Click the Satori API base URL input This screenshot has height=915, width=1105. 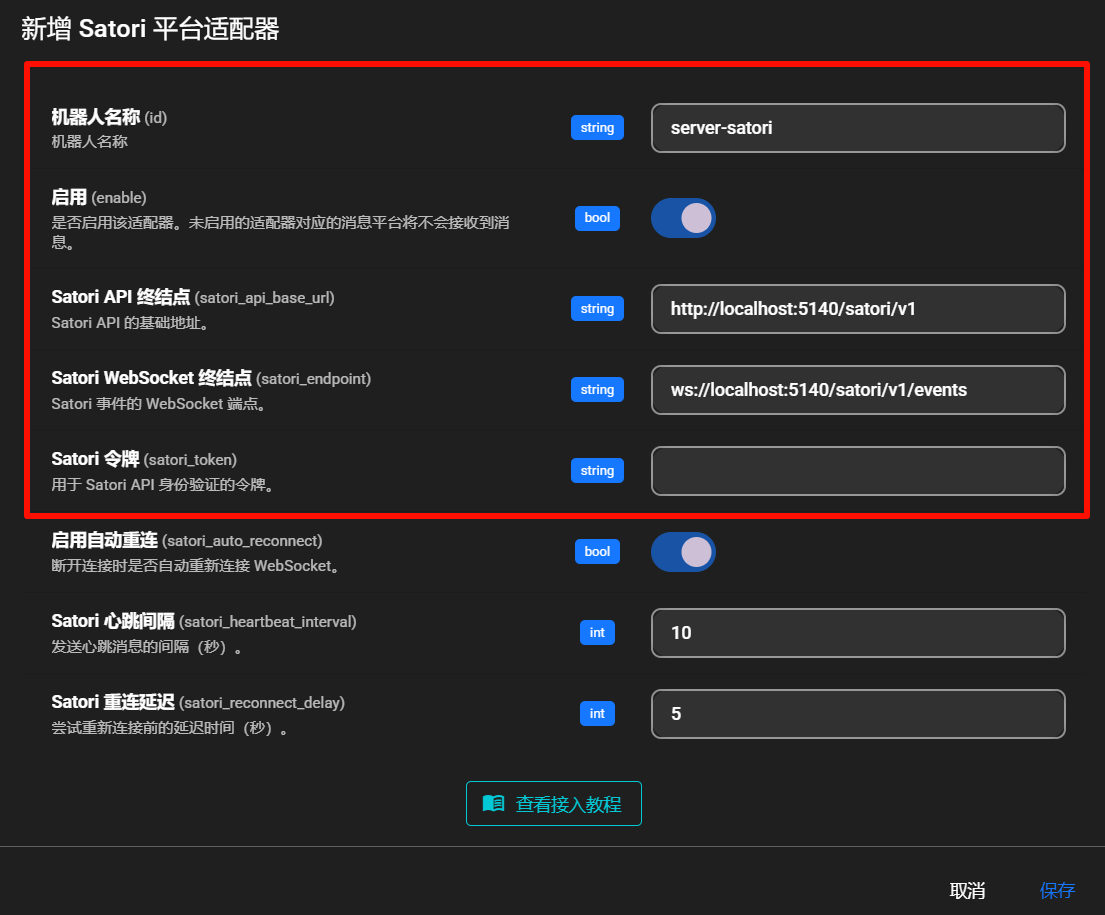857,309
